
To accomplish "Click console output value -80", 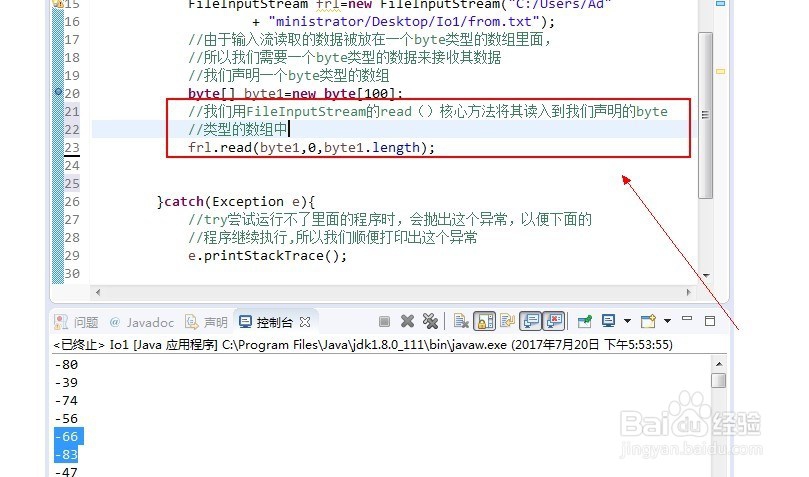I will (x=67, y=365).
